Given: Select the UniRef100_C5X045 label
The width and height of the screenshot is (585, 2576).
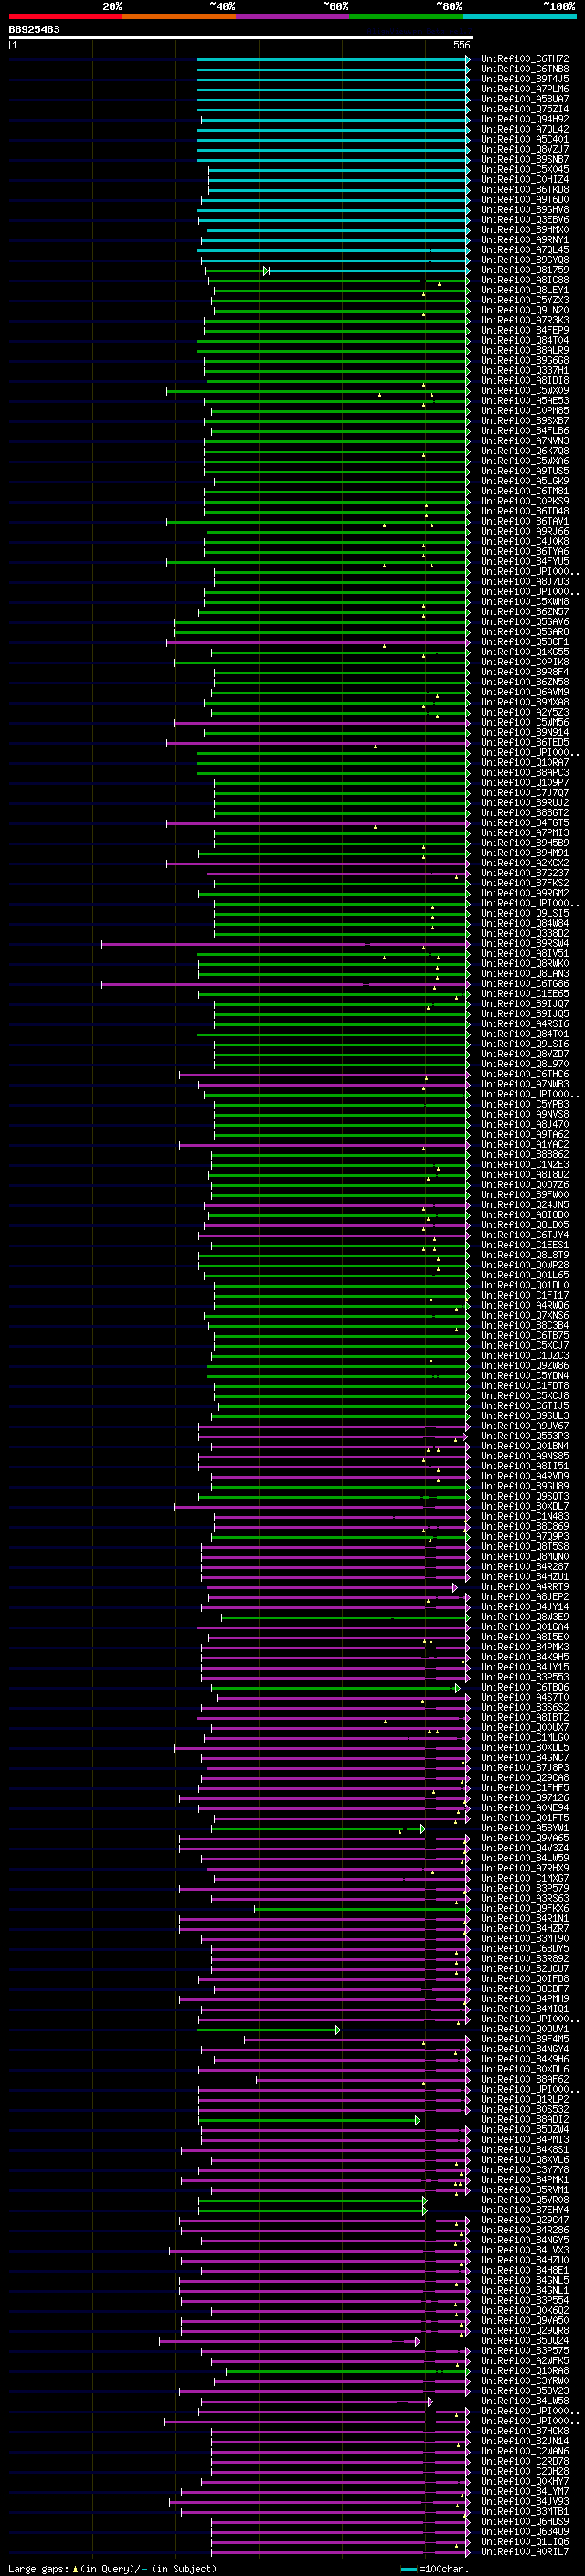Looking at the screenshot, I should (525, 170).
